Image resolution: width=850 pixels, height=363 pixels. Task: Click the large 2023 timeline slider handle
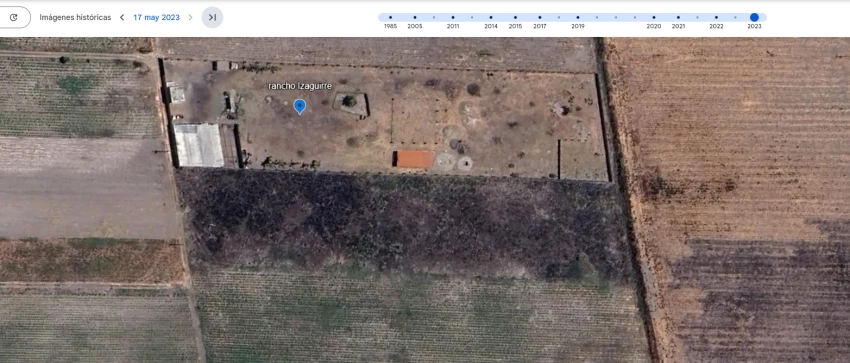coord(754,17)
